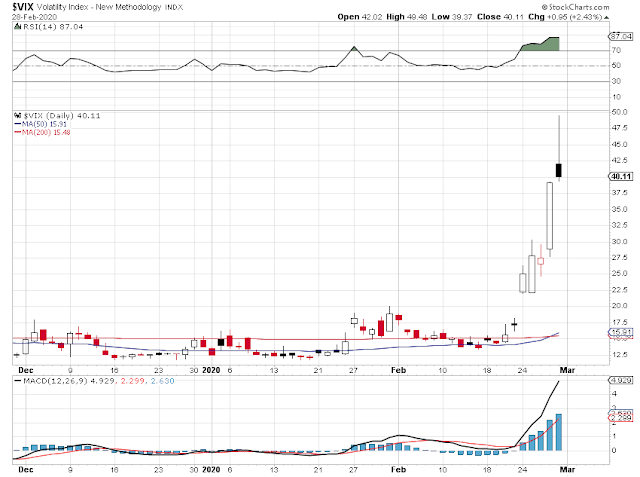Click 'Feb' label under the price panel
640x477 pixels.
398,370
